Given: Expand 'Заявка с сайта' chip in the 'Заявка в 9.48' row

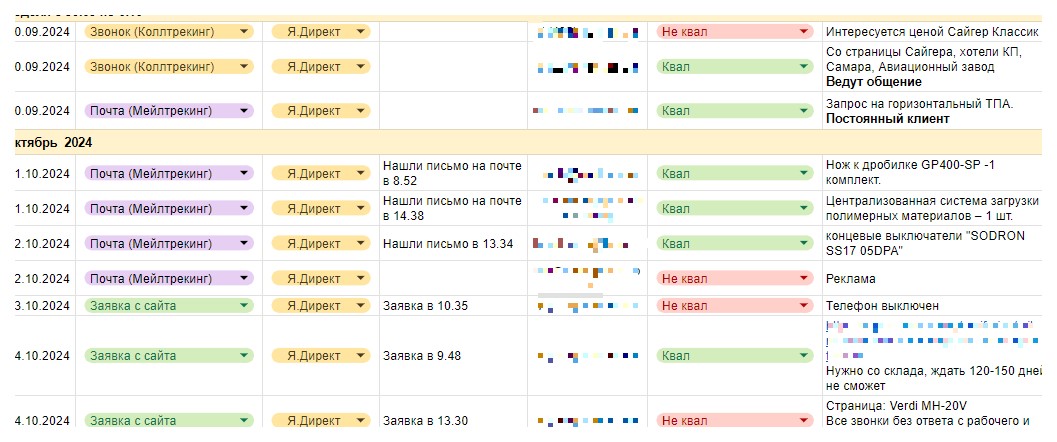Looking at the screenshot, I should click(x=243, y=355).
